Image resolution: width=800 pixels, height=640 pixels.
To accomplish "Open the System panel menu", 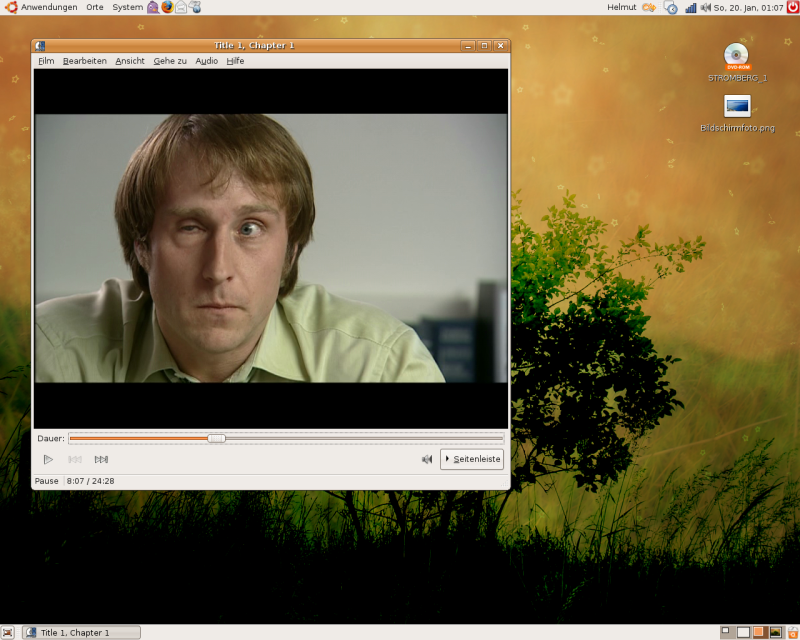I will click(x=128, y=7).
